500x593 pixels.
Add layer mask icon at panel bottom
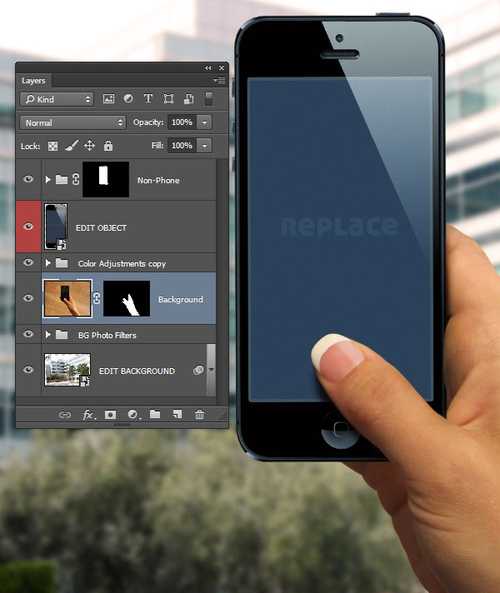click(110, 415)
